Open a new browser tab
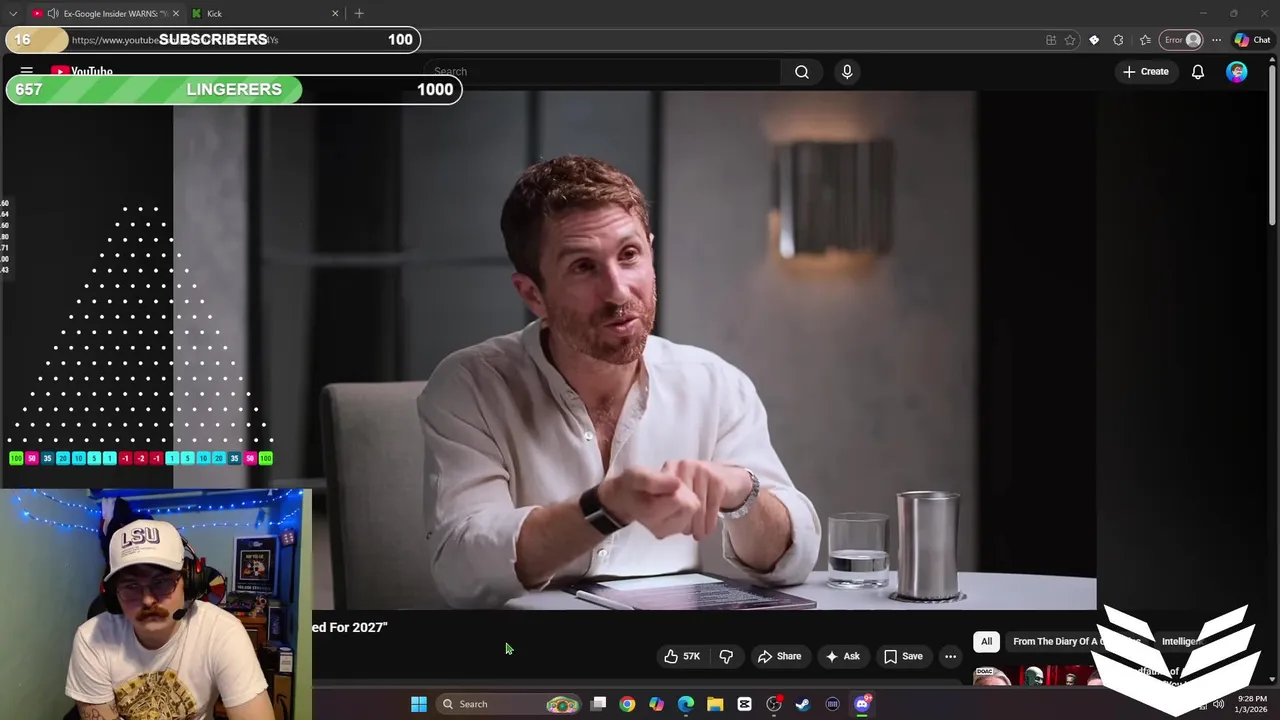 click(359, 13)
